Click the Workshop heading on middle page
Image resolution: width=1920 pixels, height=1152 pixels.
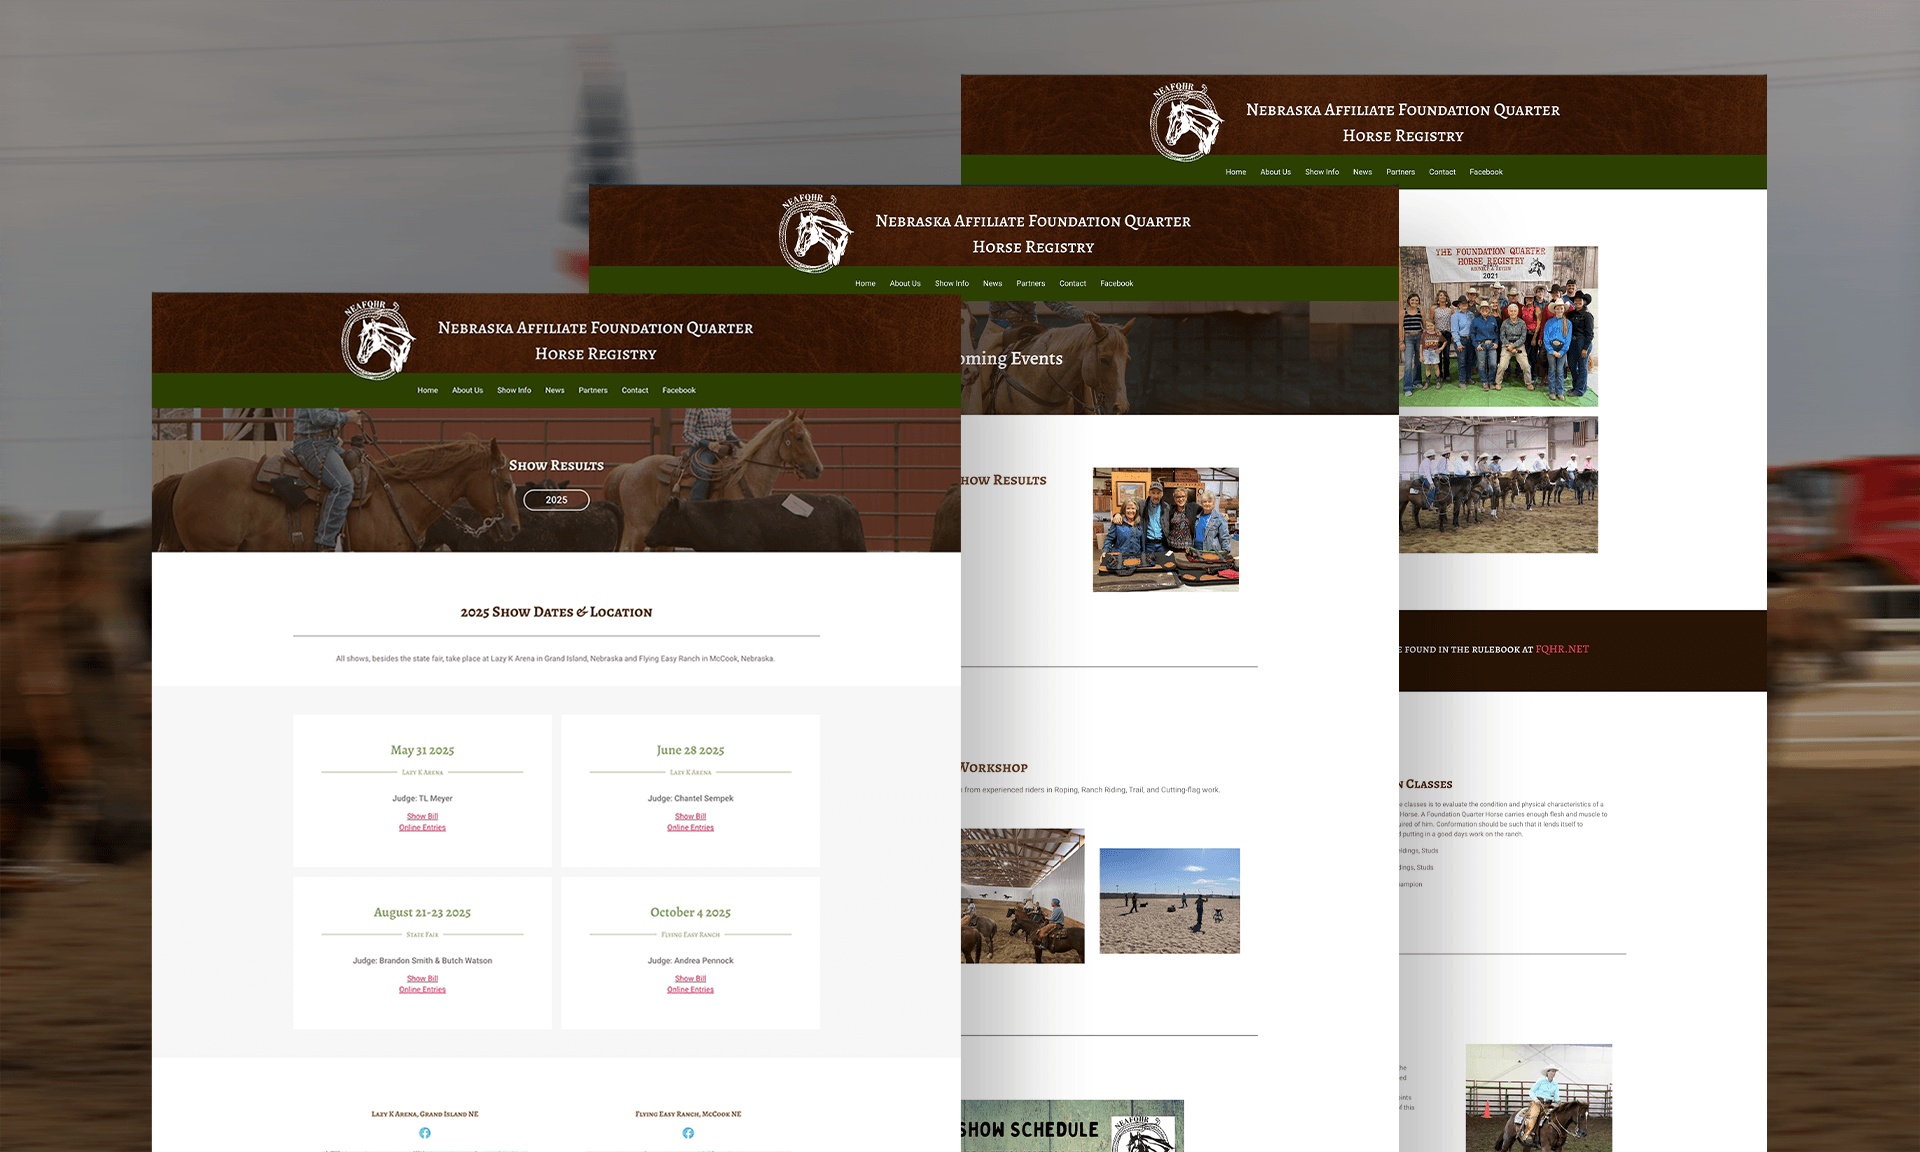(994, 768)
